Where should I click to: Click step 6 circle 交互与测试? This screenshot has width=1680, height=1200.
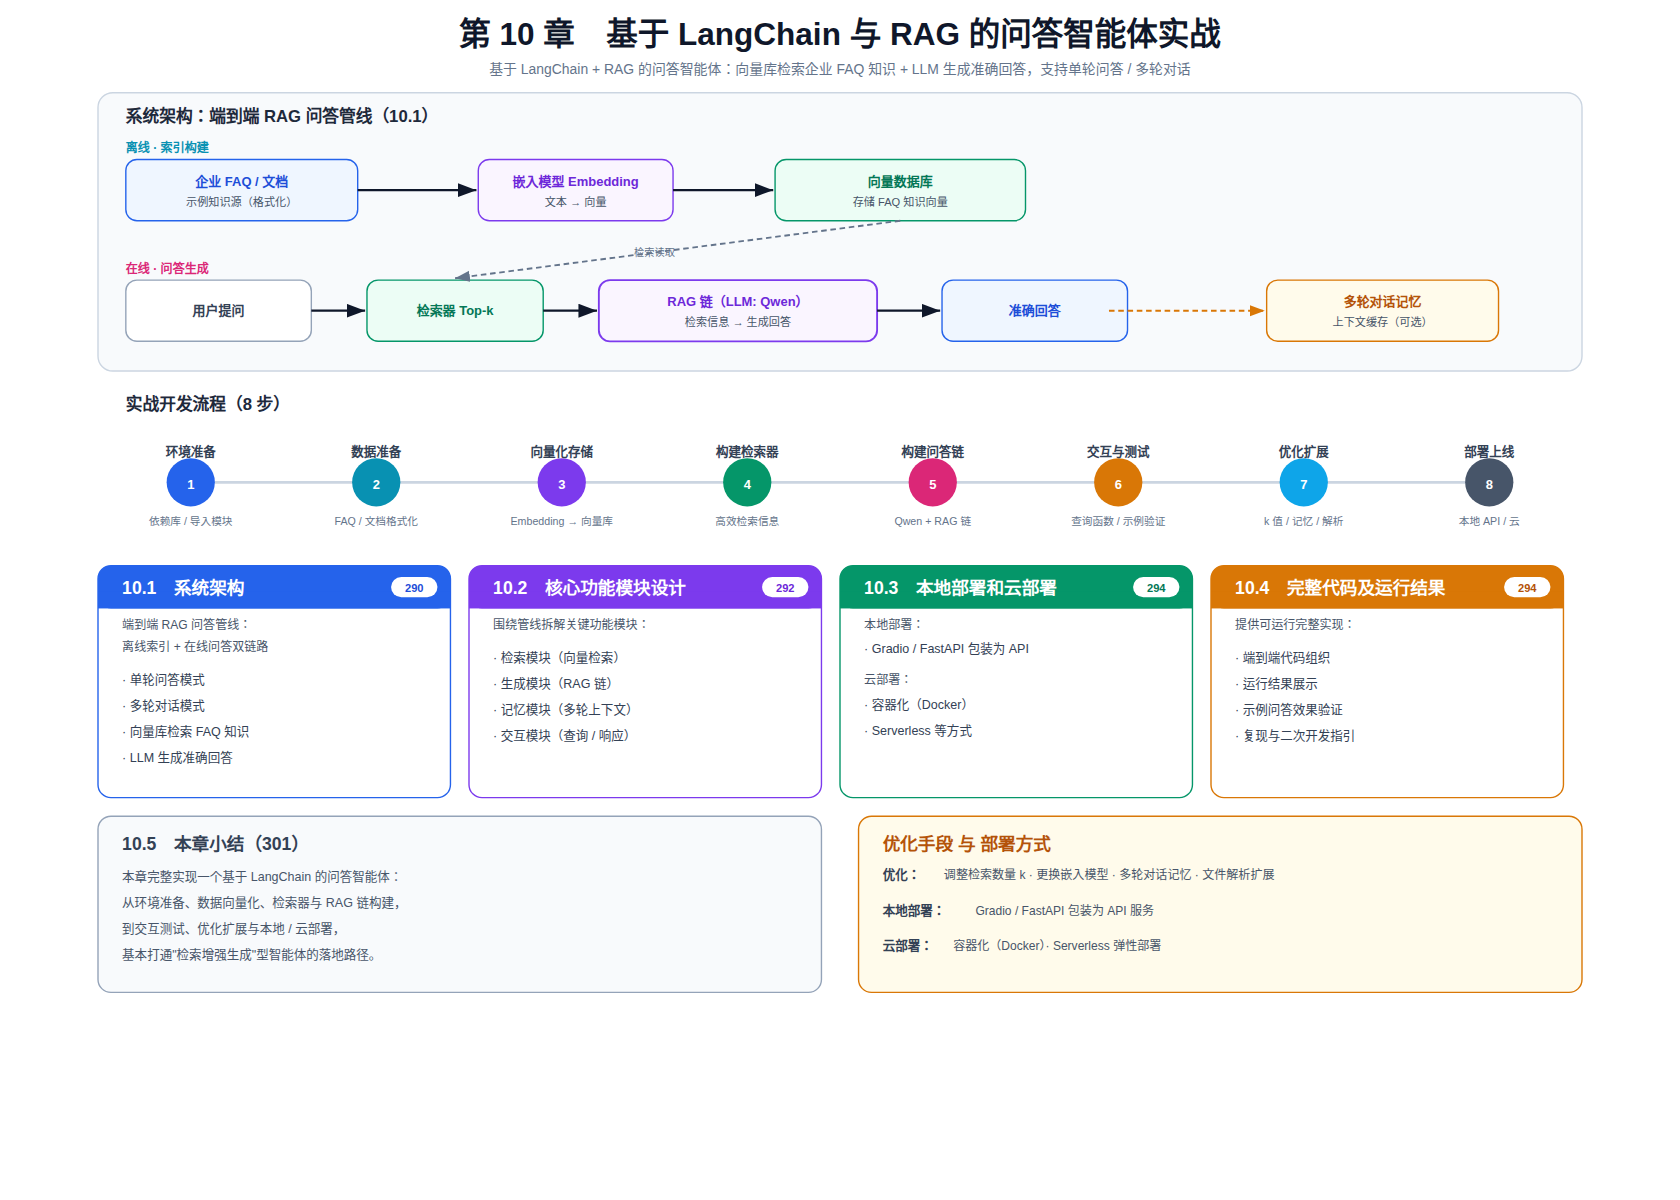(1118, 484)
